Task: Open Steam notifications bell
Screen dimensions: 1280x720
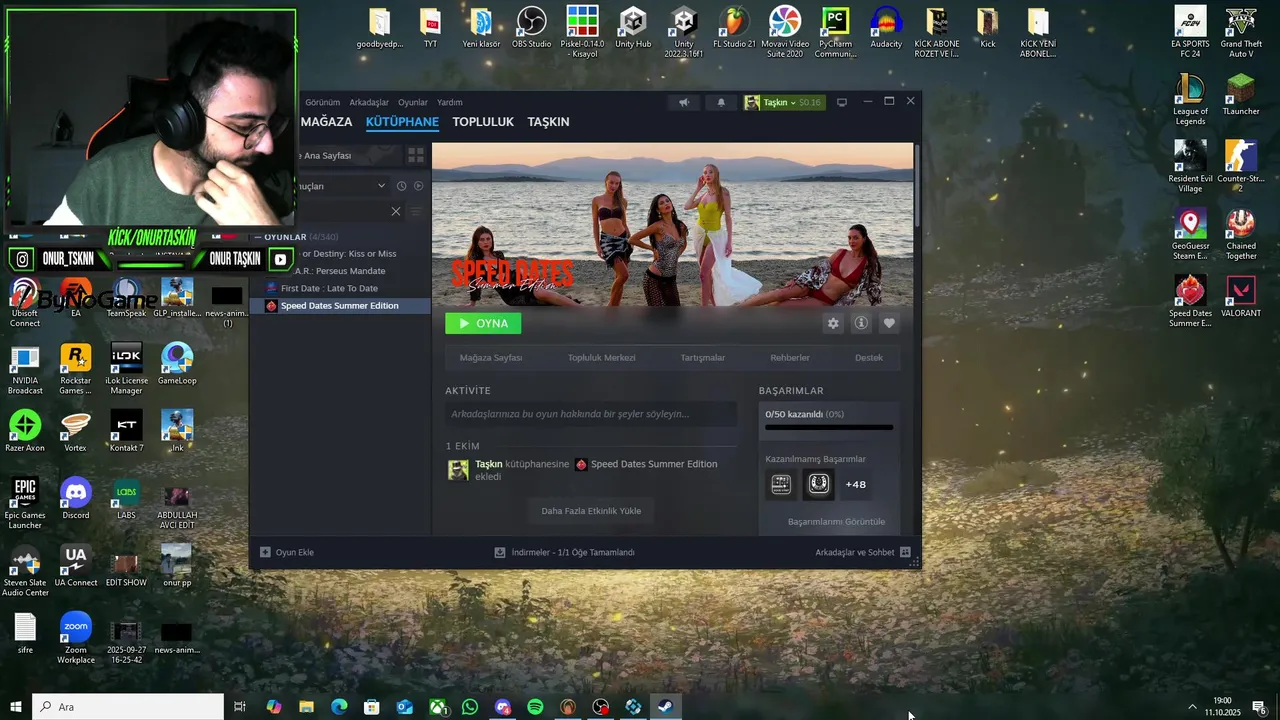Action: (721, 102)
